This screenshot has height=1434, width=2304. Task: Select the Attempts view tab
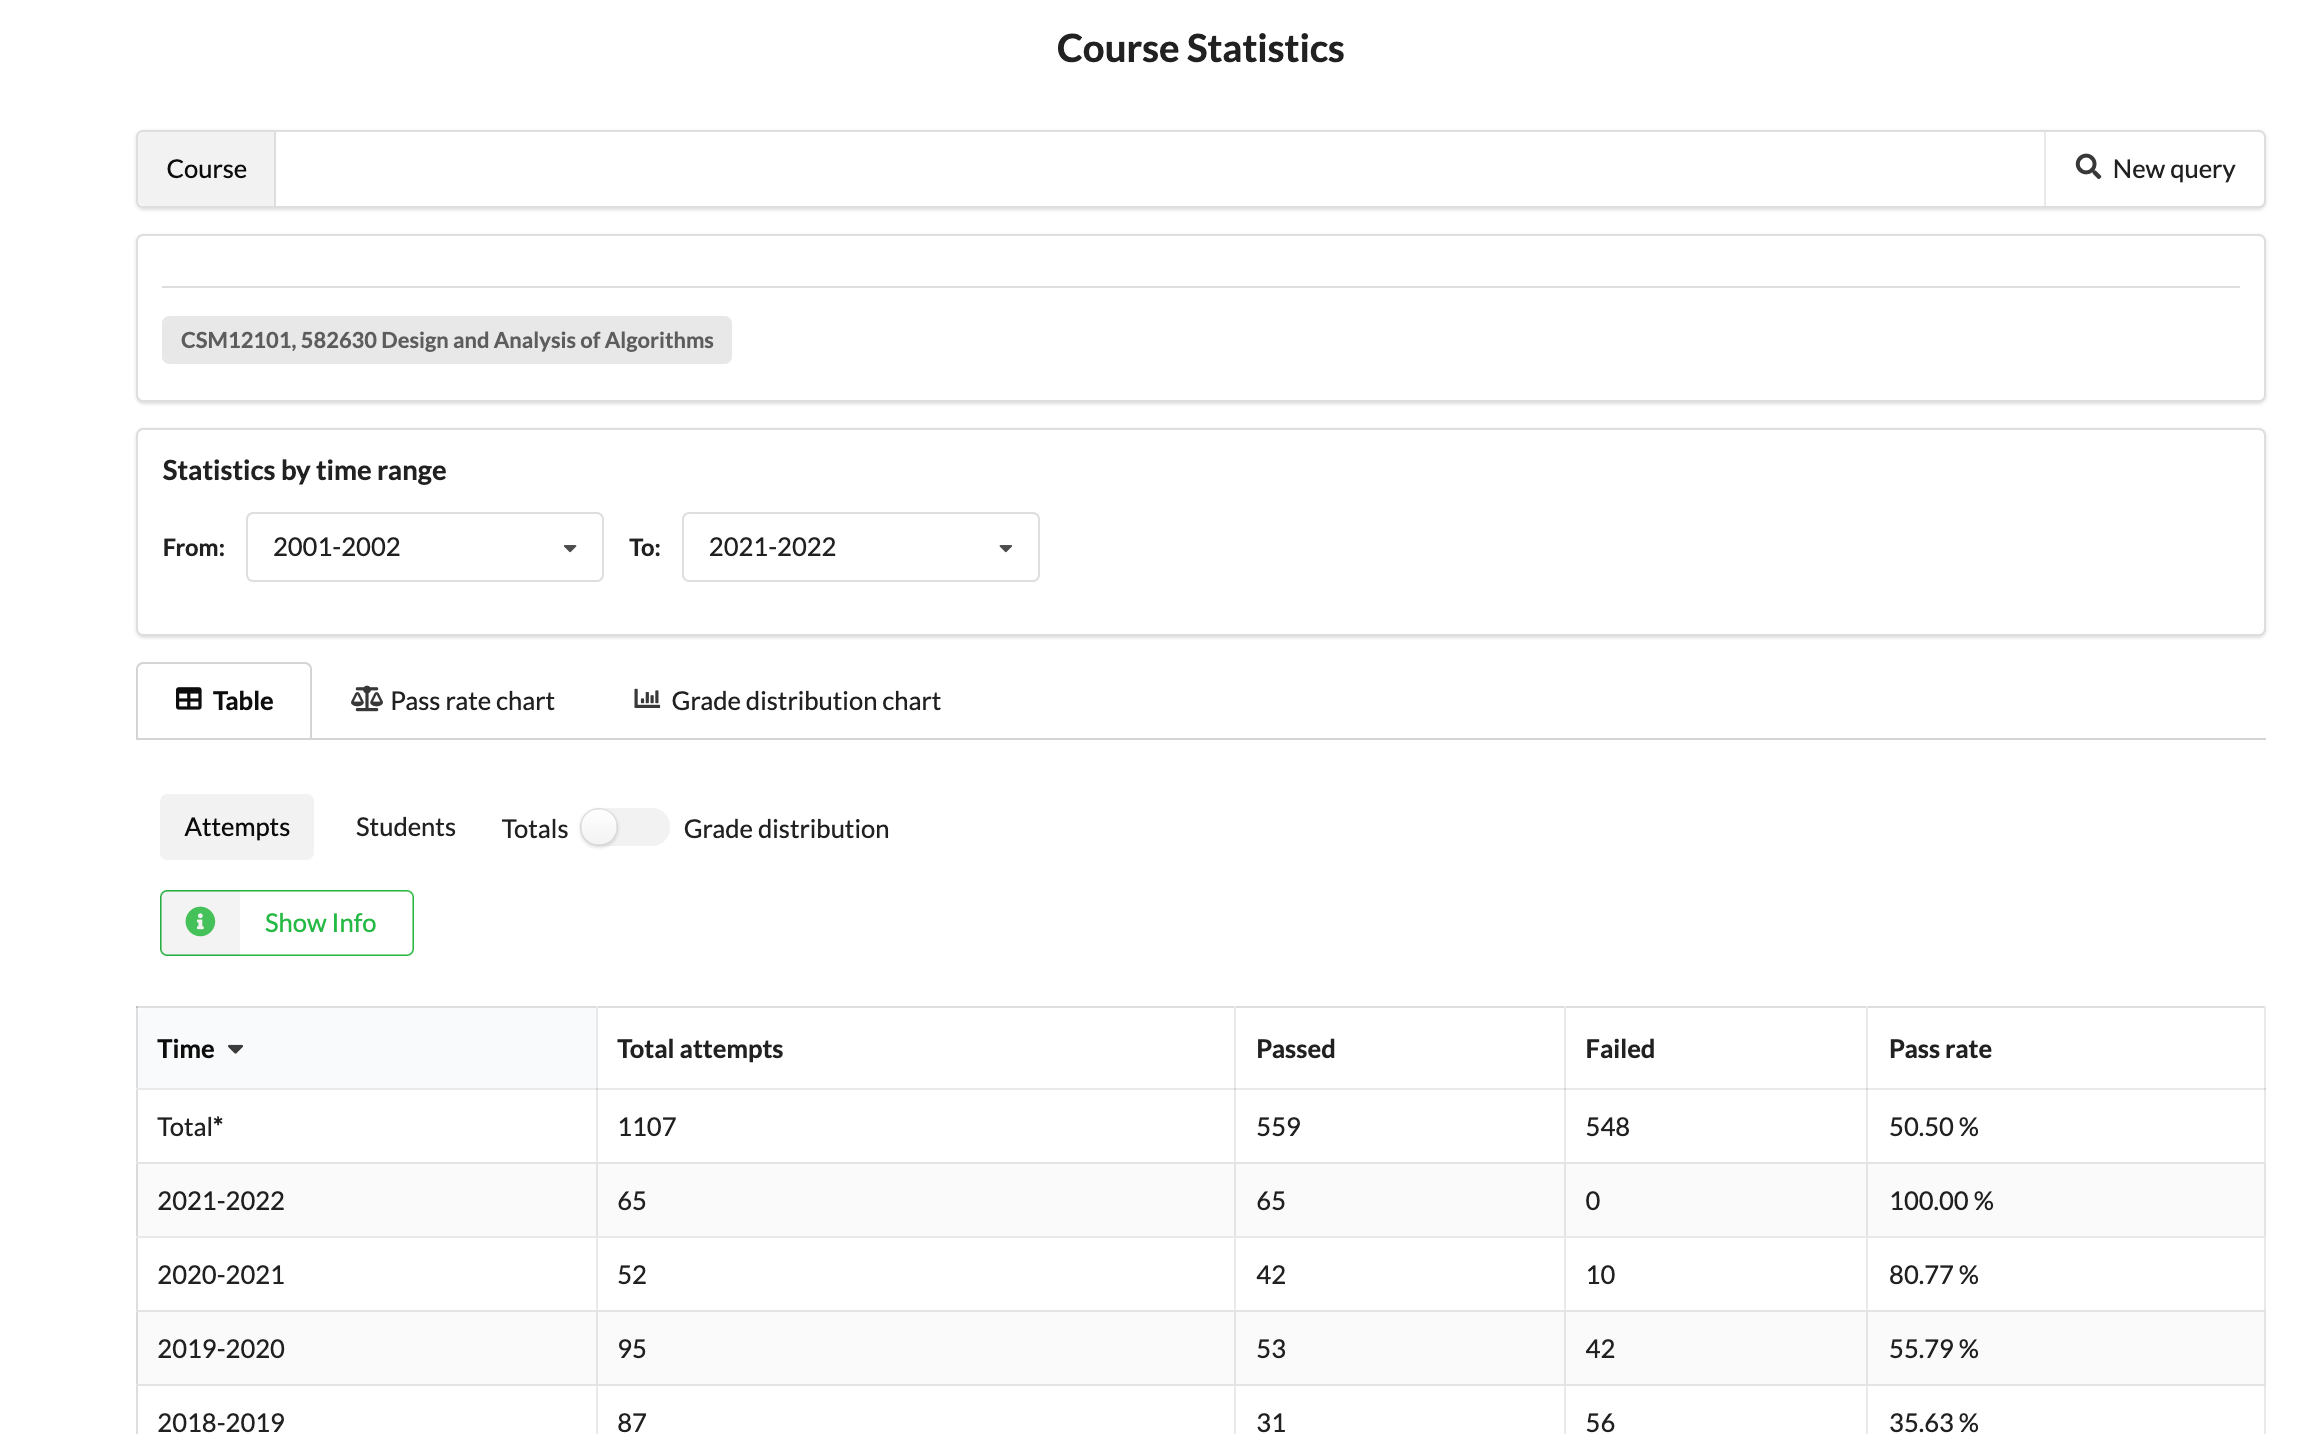(237, 827)
